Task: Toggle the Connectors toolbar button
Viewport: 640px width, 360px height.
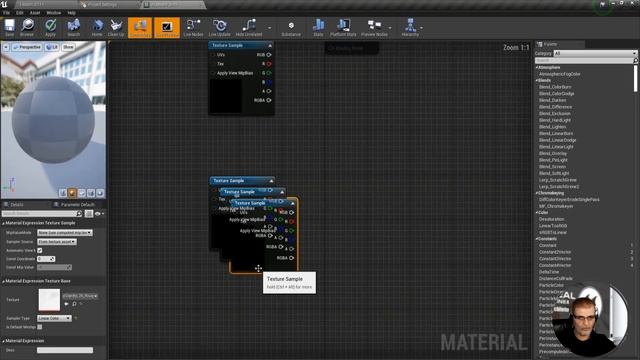Action: [x=140, y=27]
